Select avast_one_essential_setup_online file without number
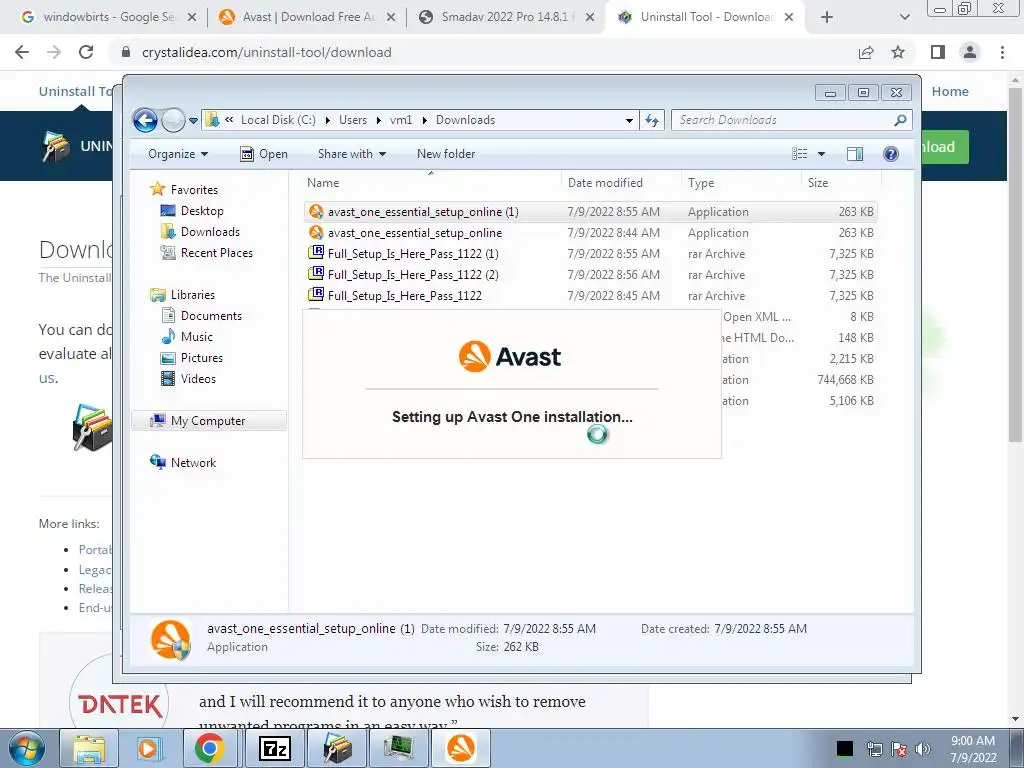The image size is (1024, 768). [591, 232]
